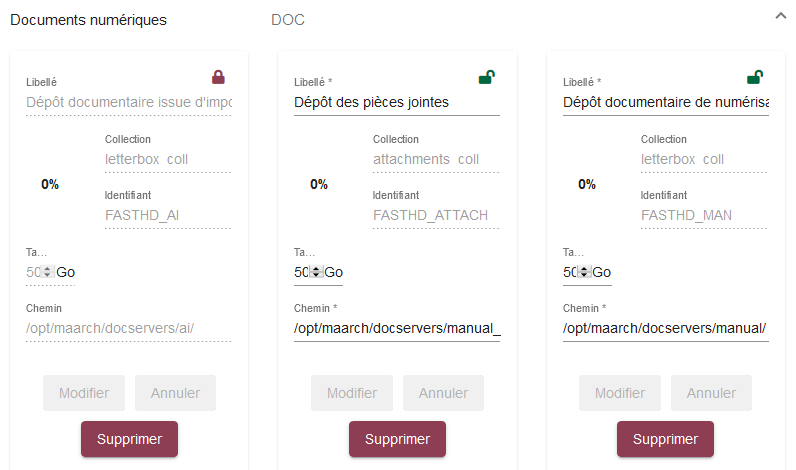Screen dimensions: 796x470
Task: Click red locked padlock on first docserver card
Action: [x=218, y=77]
